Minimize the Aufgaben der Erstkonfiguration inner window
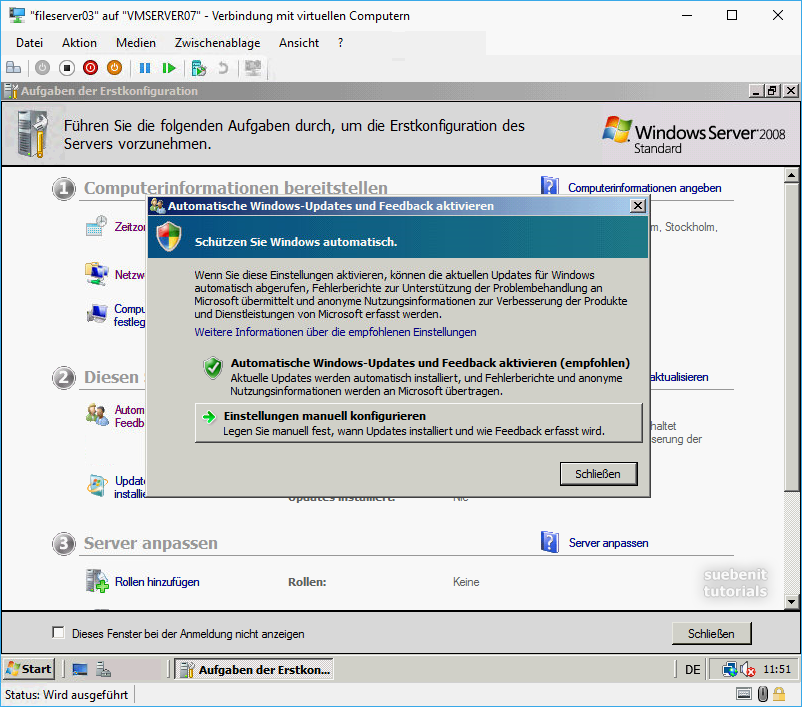Viewport: 802px width, 707px height. 756,91
